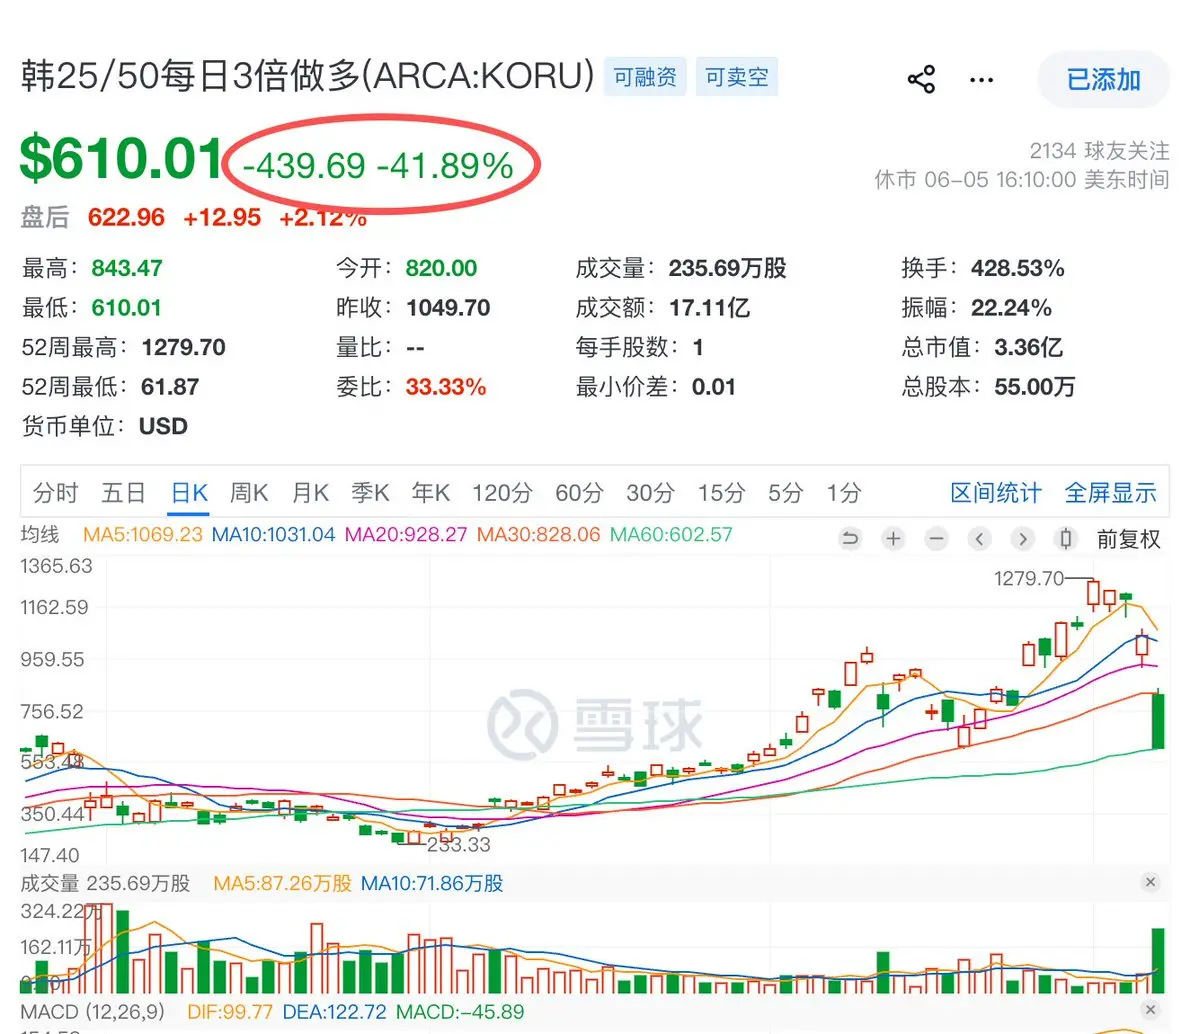
Task: Click the 成交量 value 235.69万股 in the quote stats
Action: tap(727, 268)
